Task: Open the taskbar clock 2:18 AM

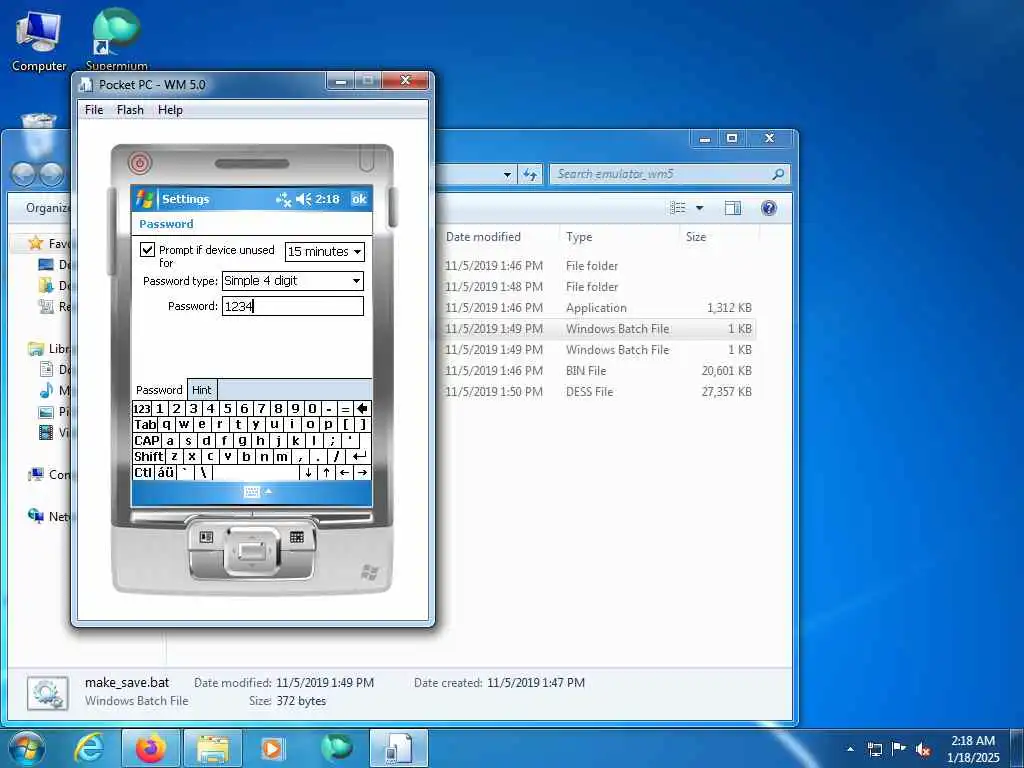Action: [x=973, y=749]
